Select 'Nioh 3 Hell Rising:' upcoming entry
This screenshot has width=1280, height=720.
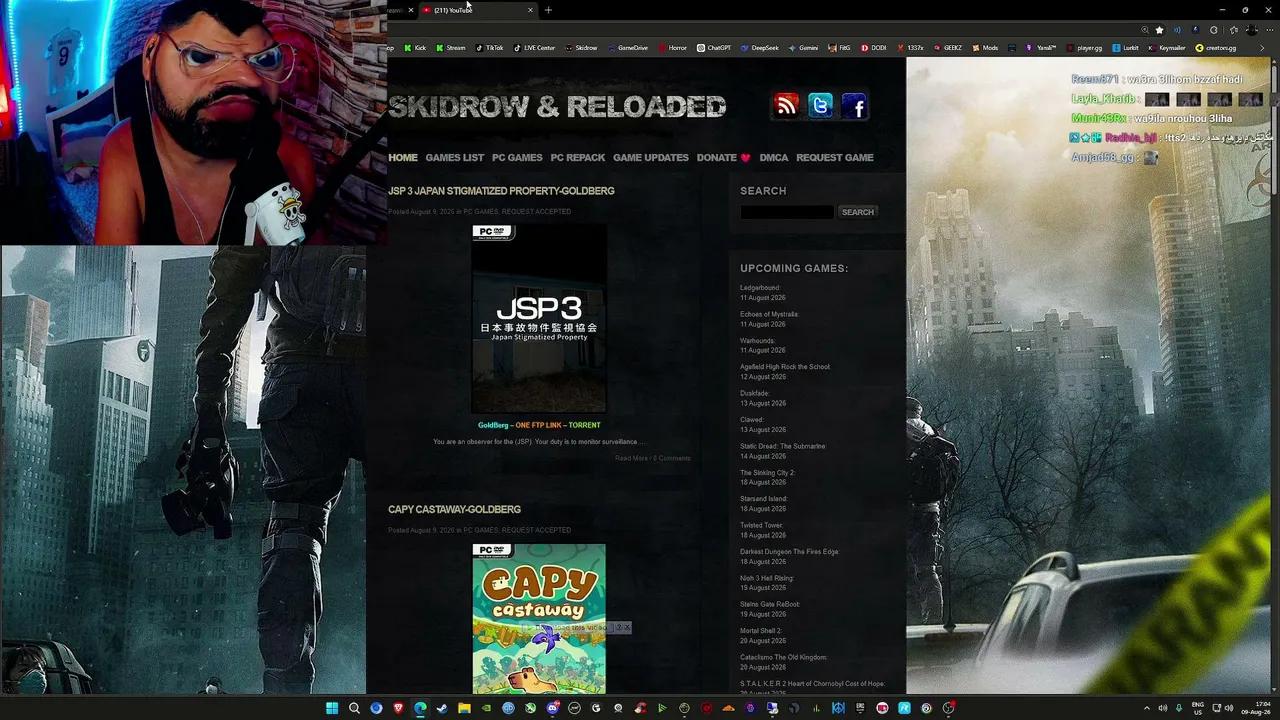pos(767,578)
